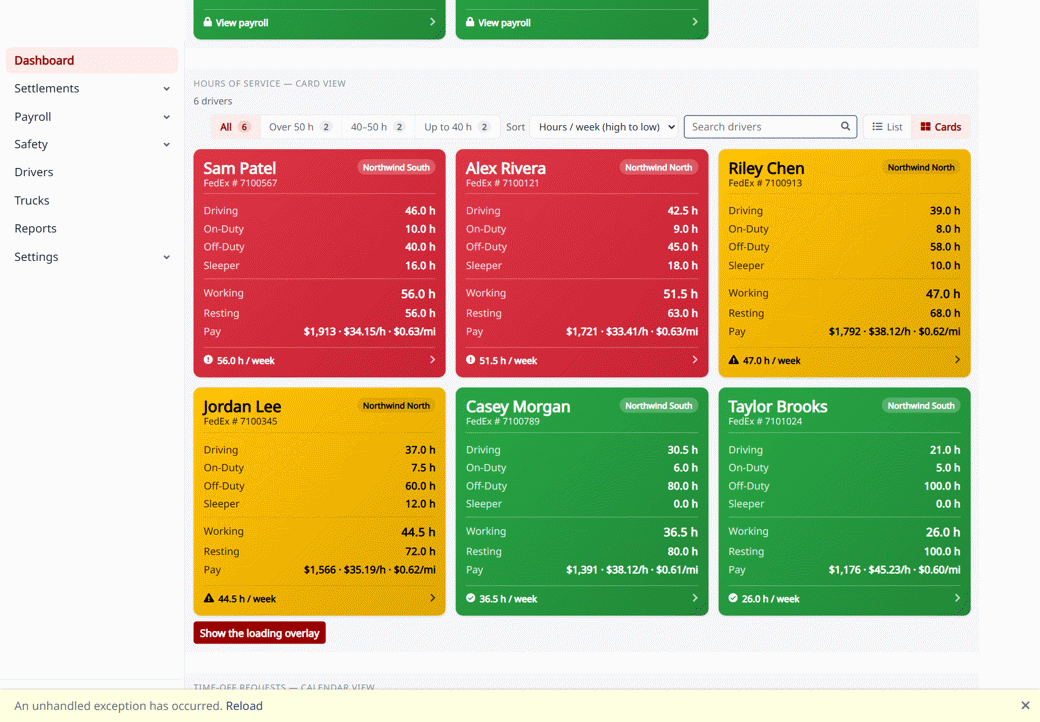The height and width of the screenshot is (722, 1040).
Task: Click the lock icon on right View payroll
Action: pyautogui.click(x=470, y=22)
